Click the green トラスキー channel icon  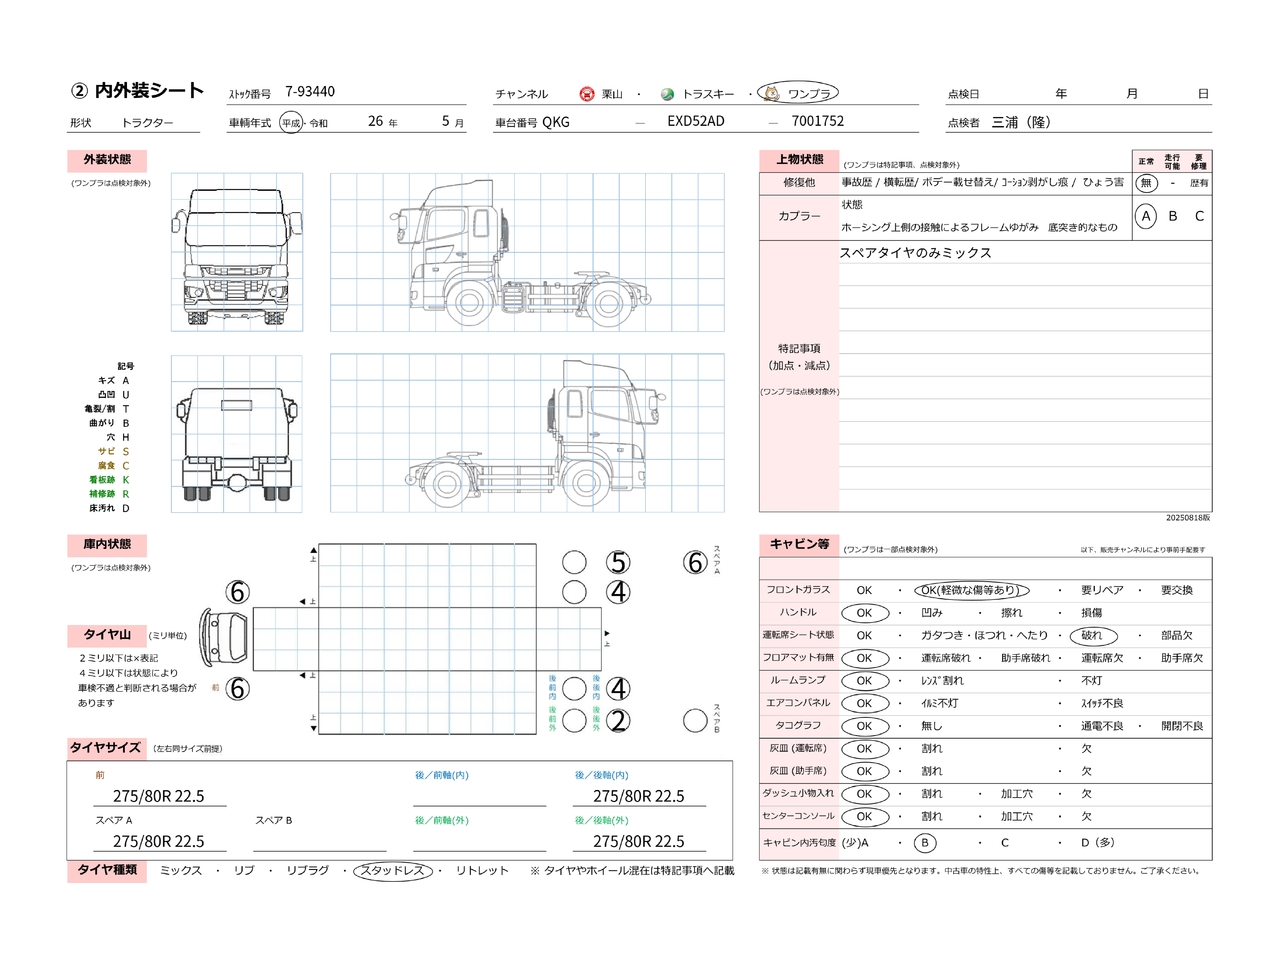667,94
